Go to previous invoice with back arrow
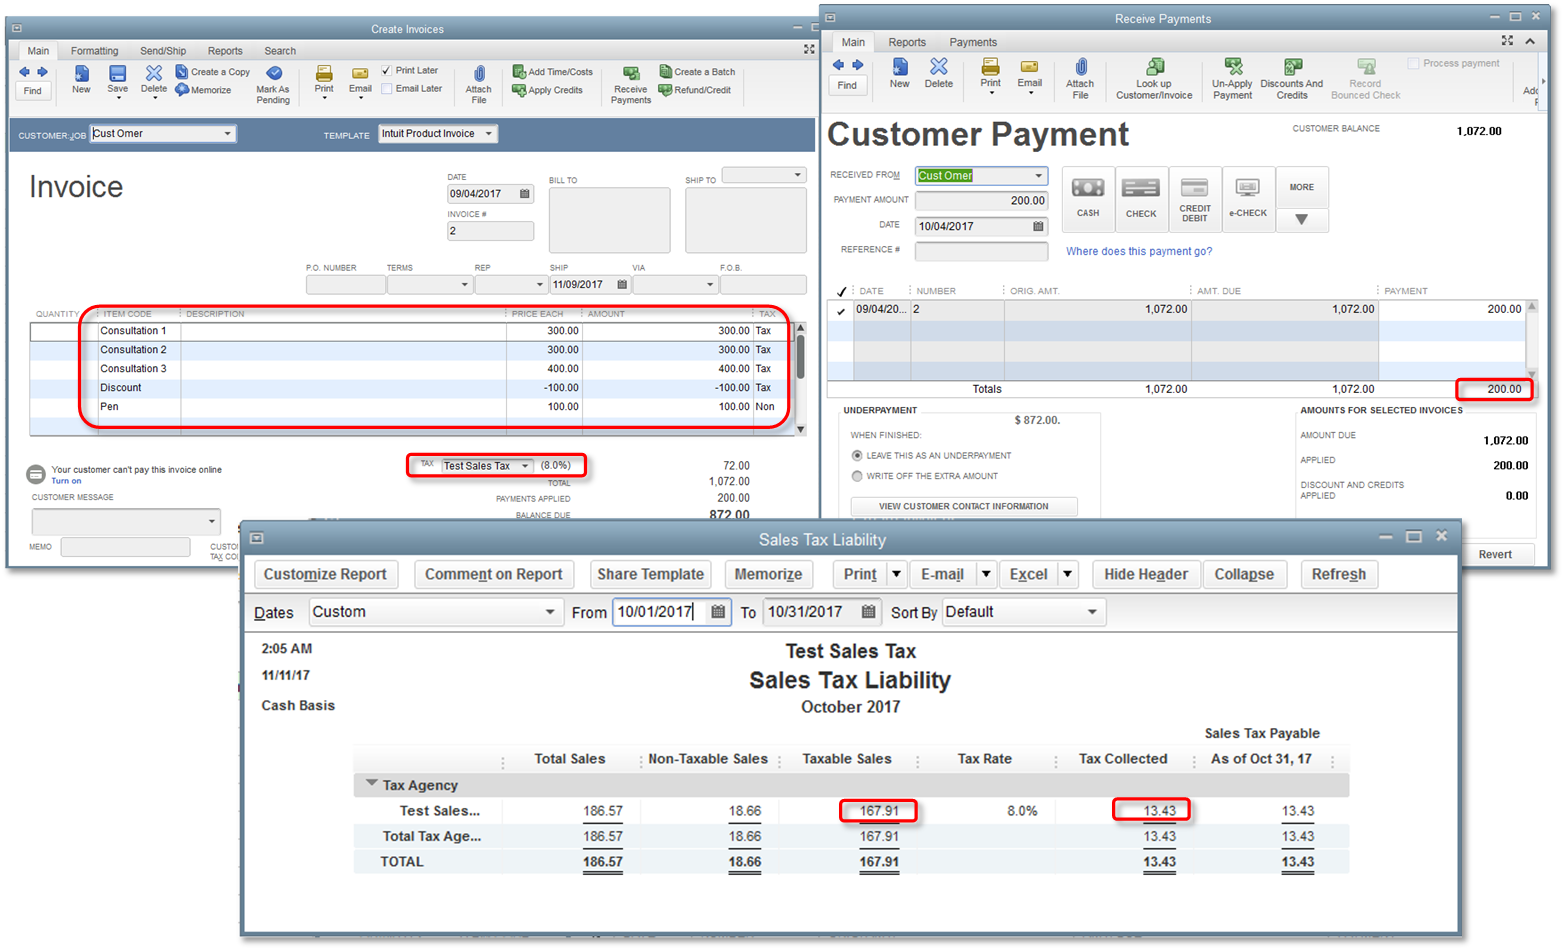This screenshot has height=951, width=1564. 24,72
